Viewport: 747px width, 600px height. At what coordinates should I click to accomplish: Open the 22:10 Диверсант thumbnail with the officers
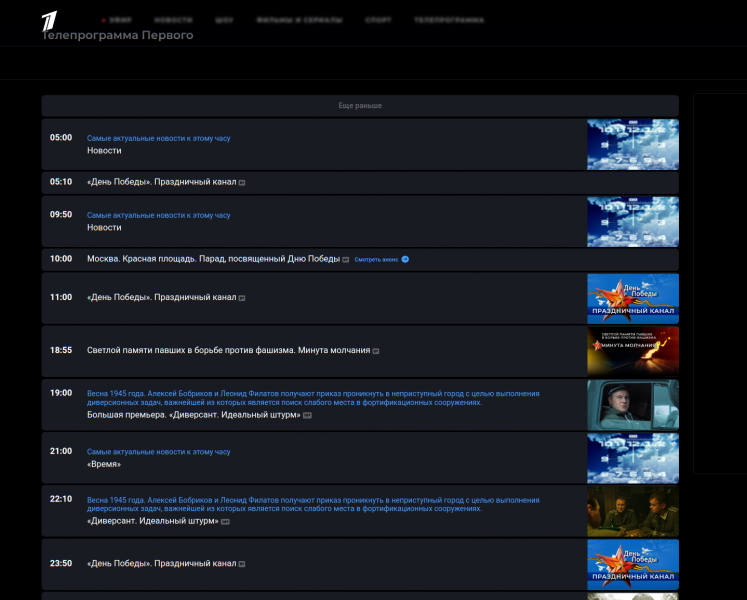[633, 511]
